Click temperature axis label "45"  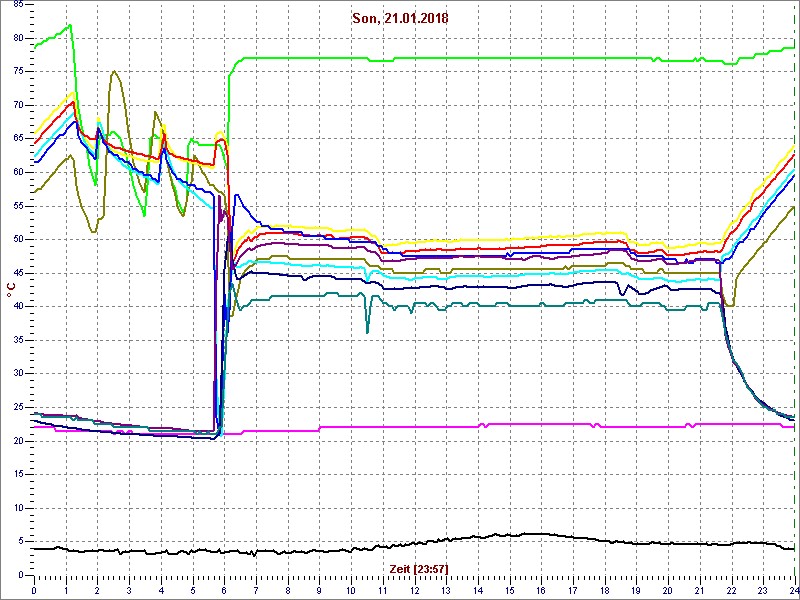point(17,273)
